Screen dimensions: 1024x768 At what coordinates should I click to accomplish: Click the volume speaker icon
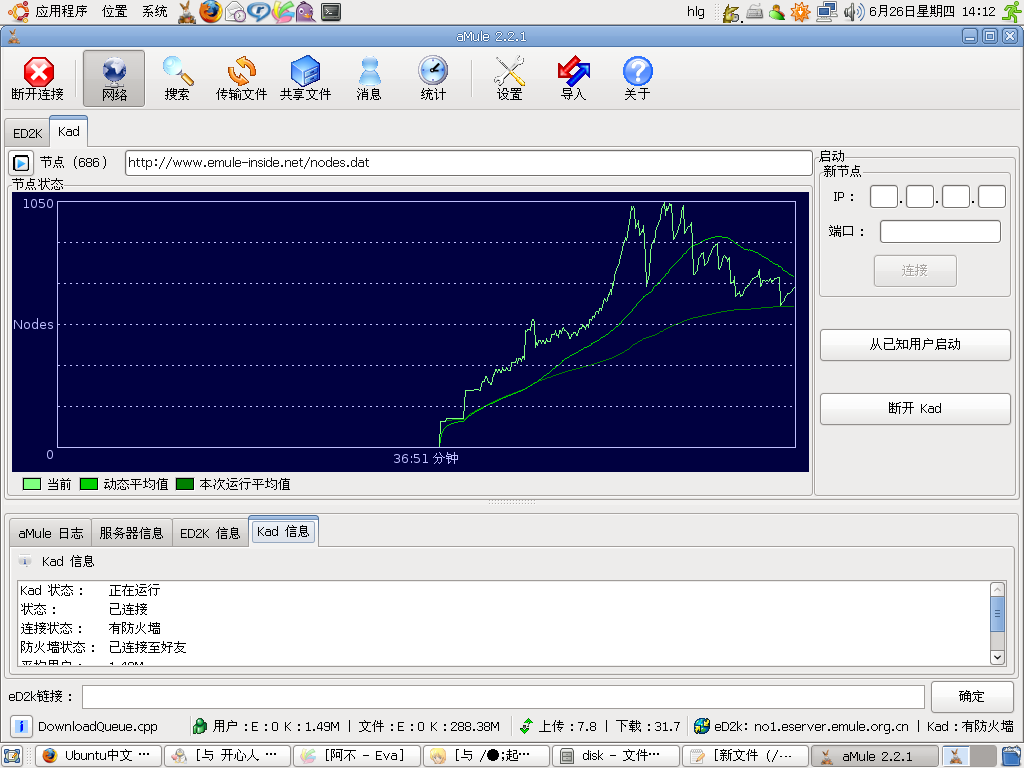pos(853,11)
